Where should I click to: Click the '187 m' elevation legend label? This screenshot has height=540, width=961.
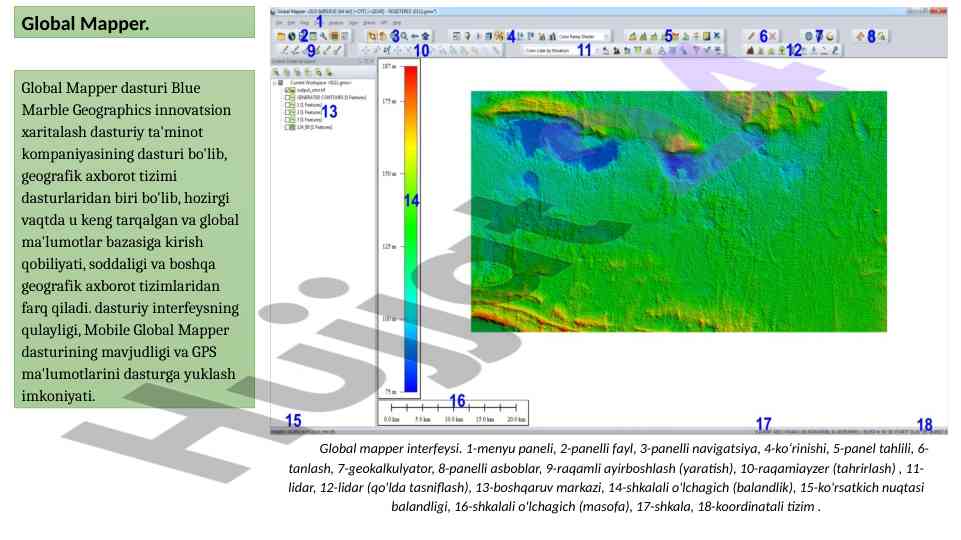point(389,66)
